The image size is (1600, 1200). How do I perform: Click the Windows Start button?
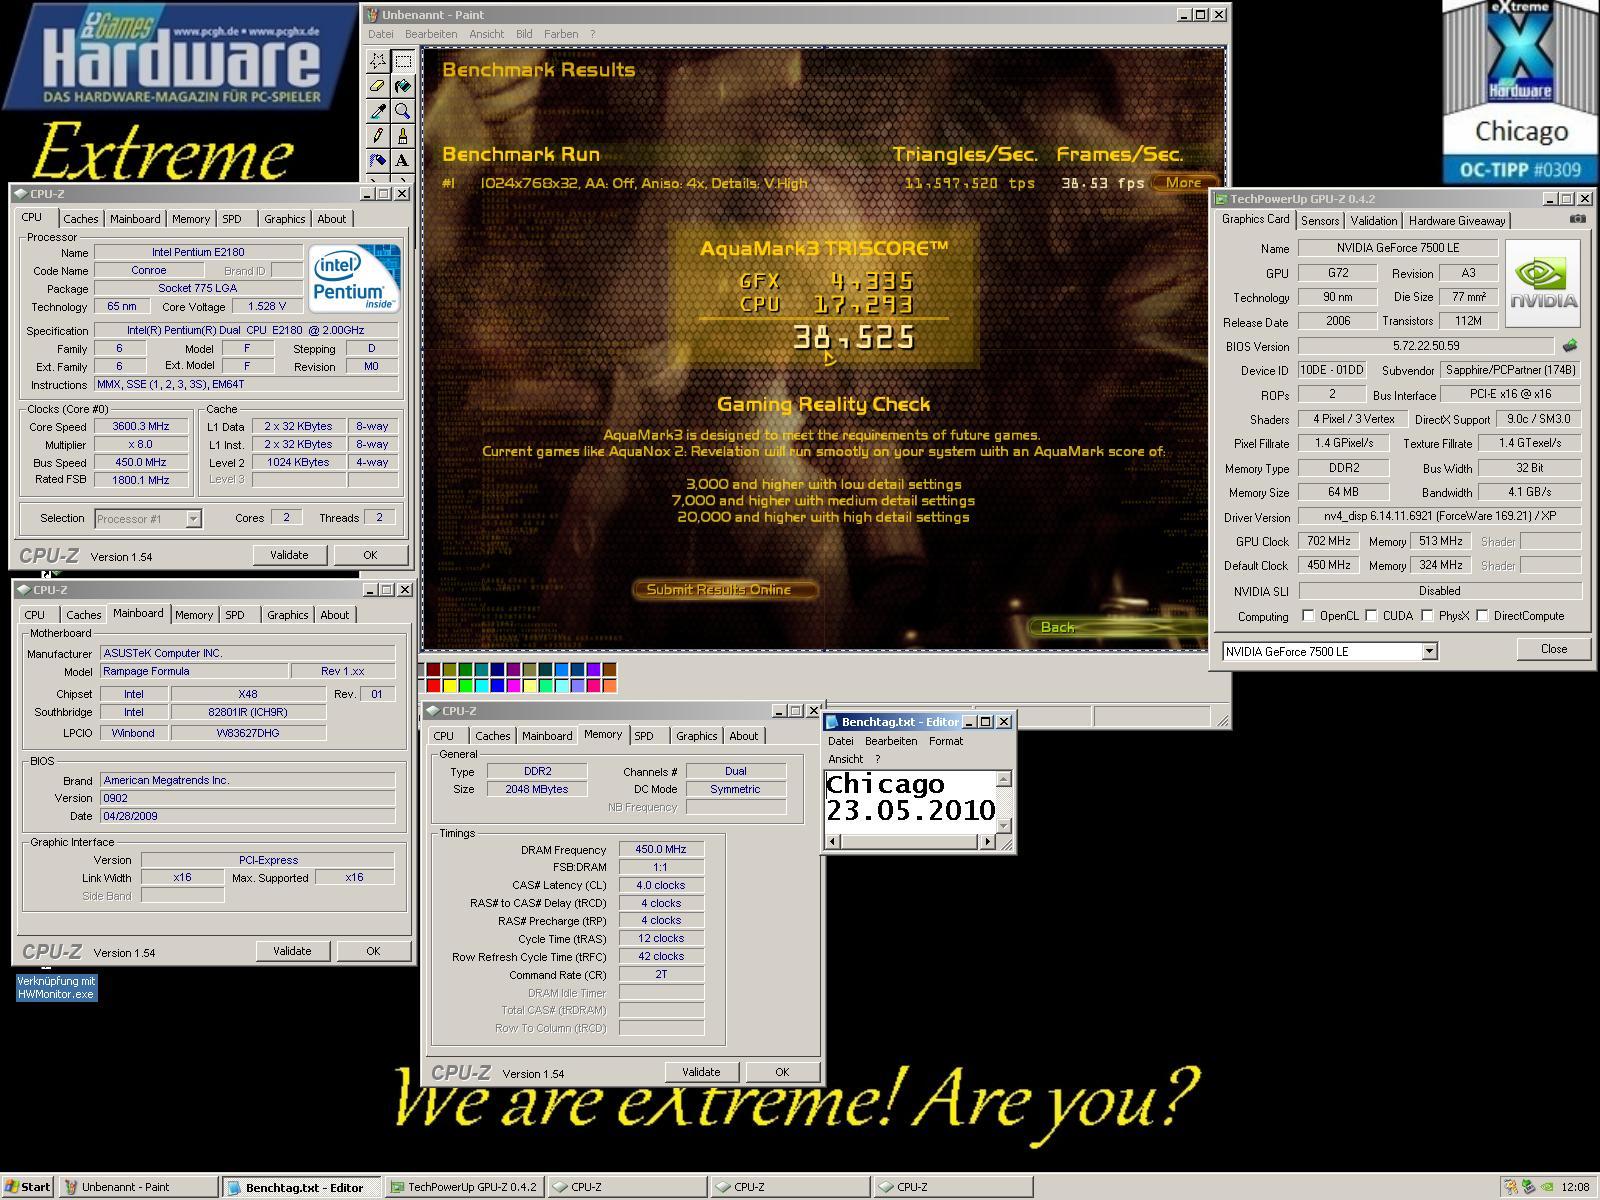27,1187
